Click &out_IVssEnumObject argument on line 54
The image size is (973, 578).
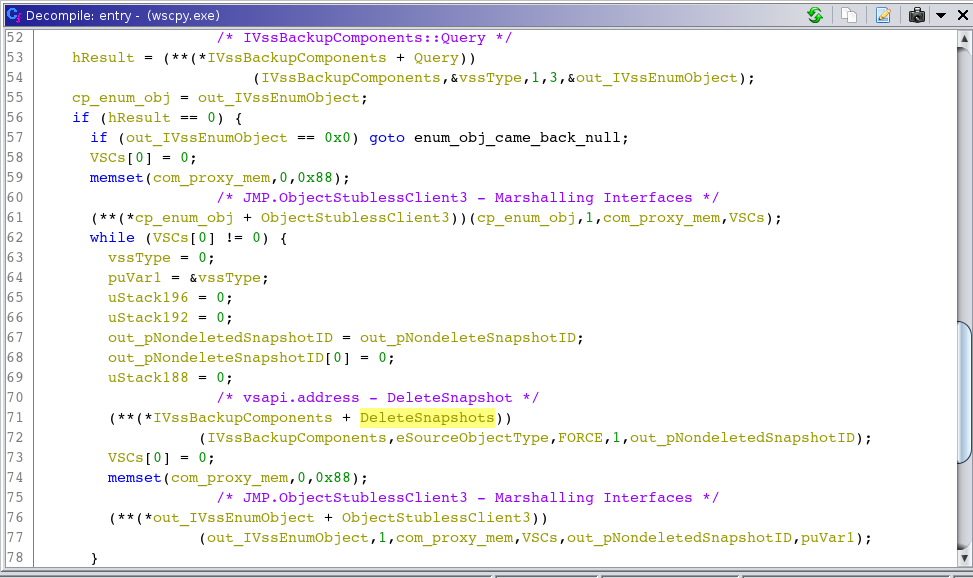pyautogui.click(x=652, y=78)
